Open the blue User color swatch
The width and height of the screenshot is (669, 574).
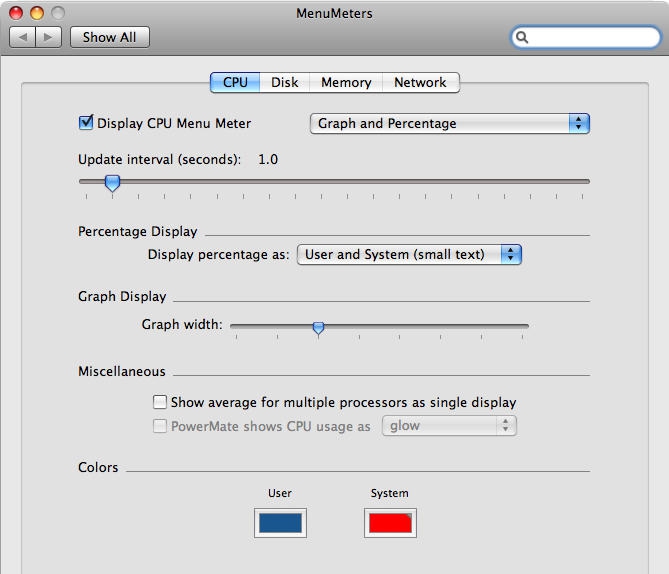coord(280,523)
